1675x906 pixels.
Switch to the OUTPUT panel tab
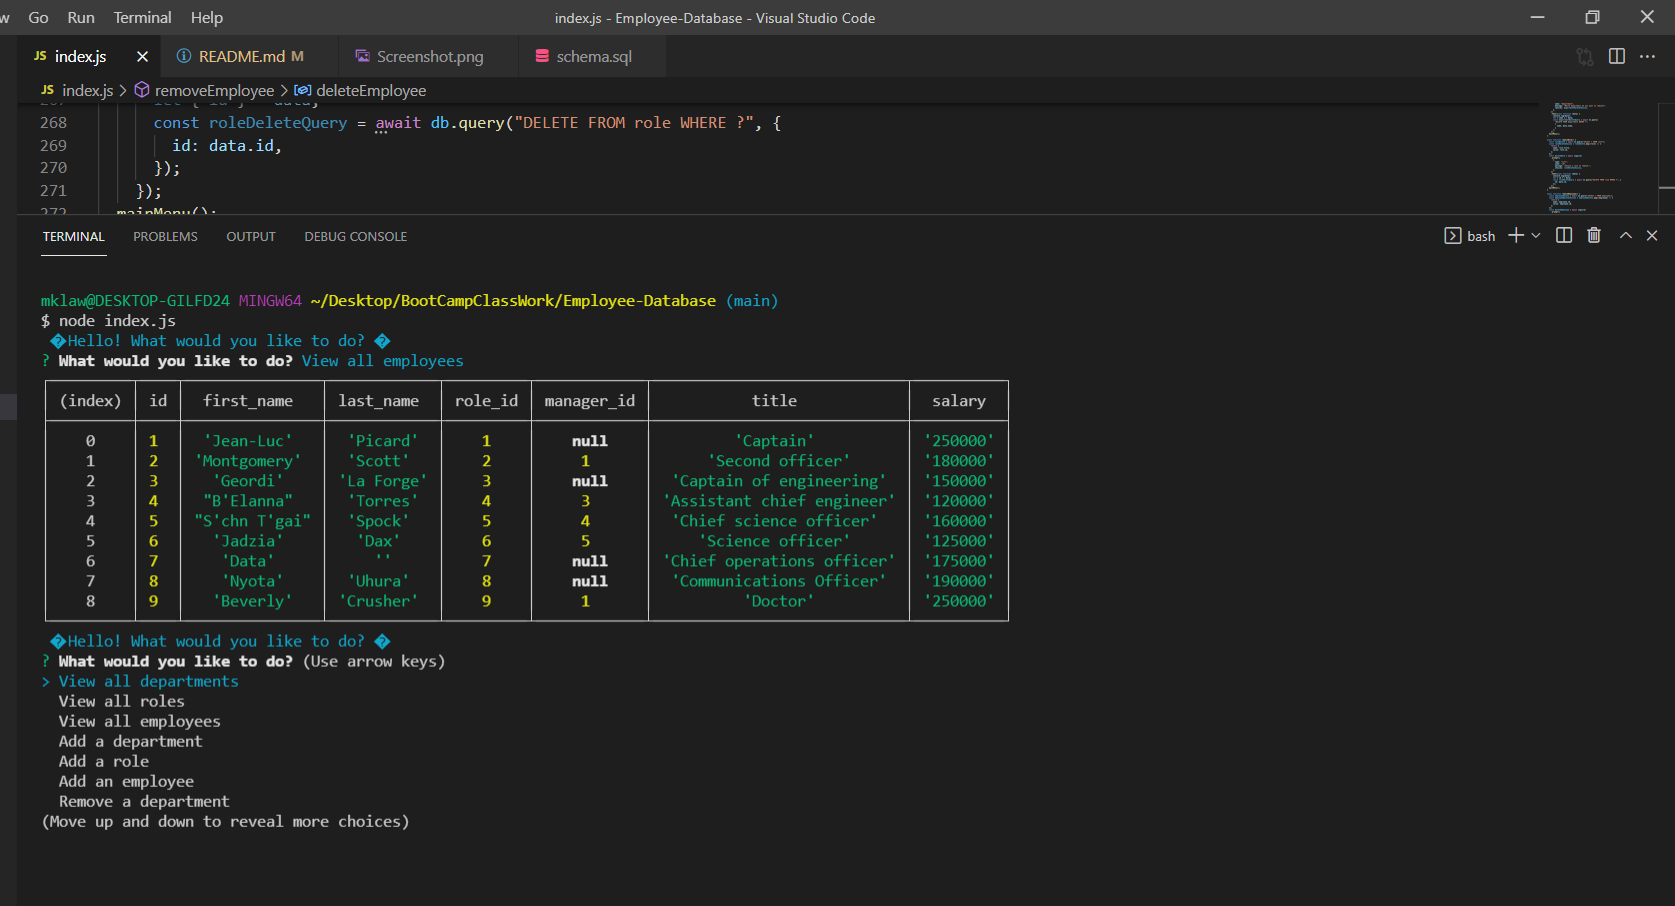[251, 237]
